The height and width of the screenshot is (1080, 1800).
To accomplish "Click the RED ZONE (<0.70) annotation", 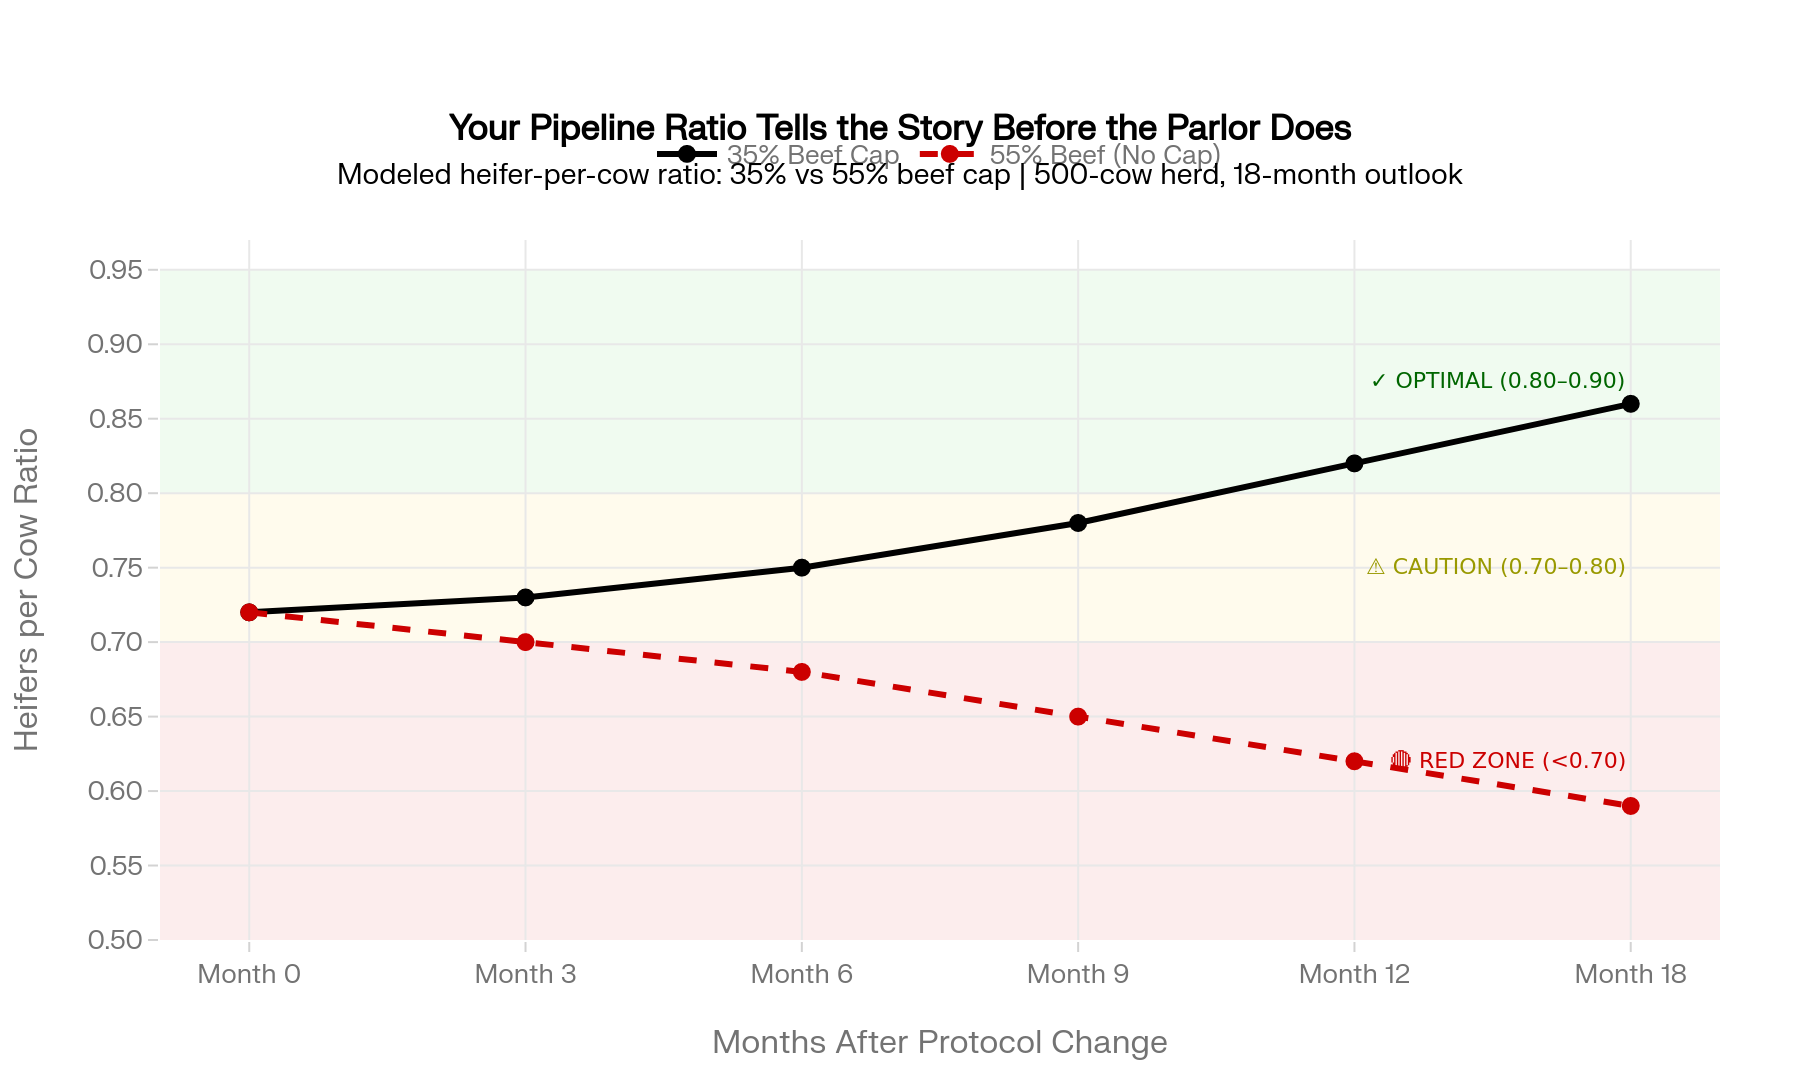I will 1508,761.
